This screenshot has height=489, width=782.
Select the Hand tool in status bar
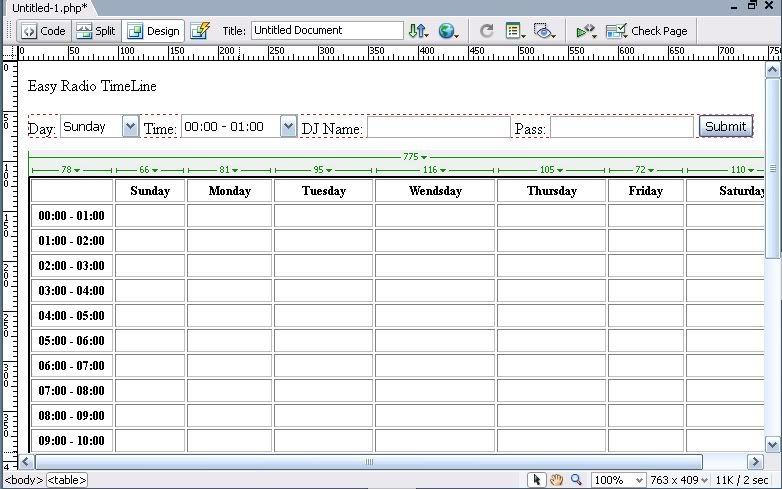pos(557,480)
